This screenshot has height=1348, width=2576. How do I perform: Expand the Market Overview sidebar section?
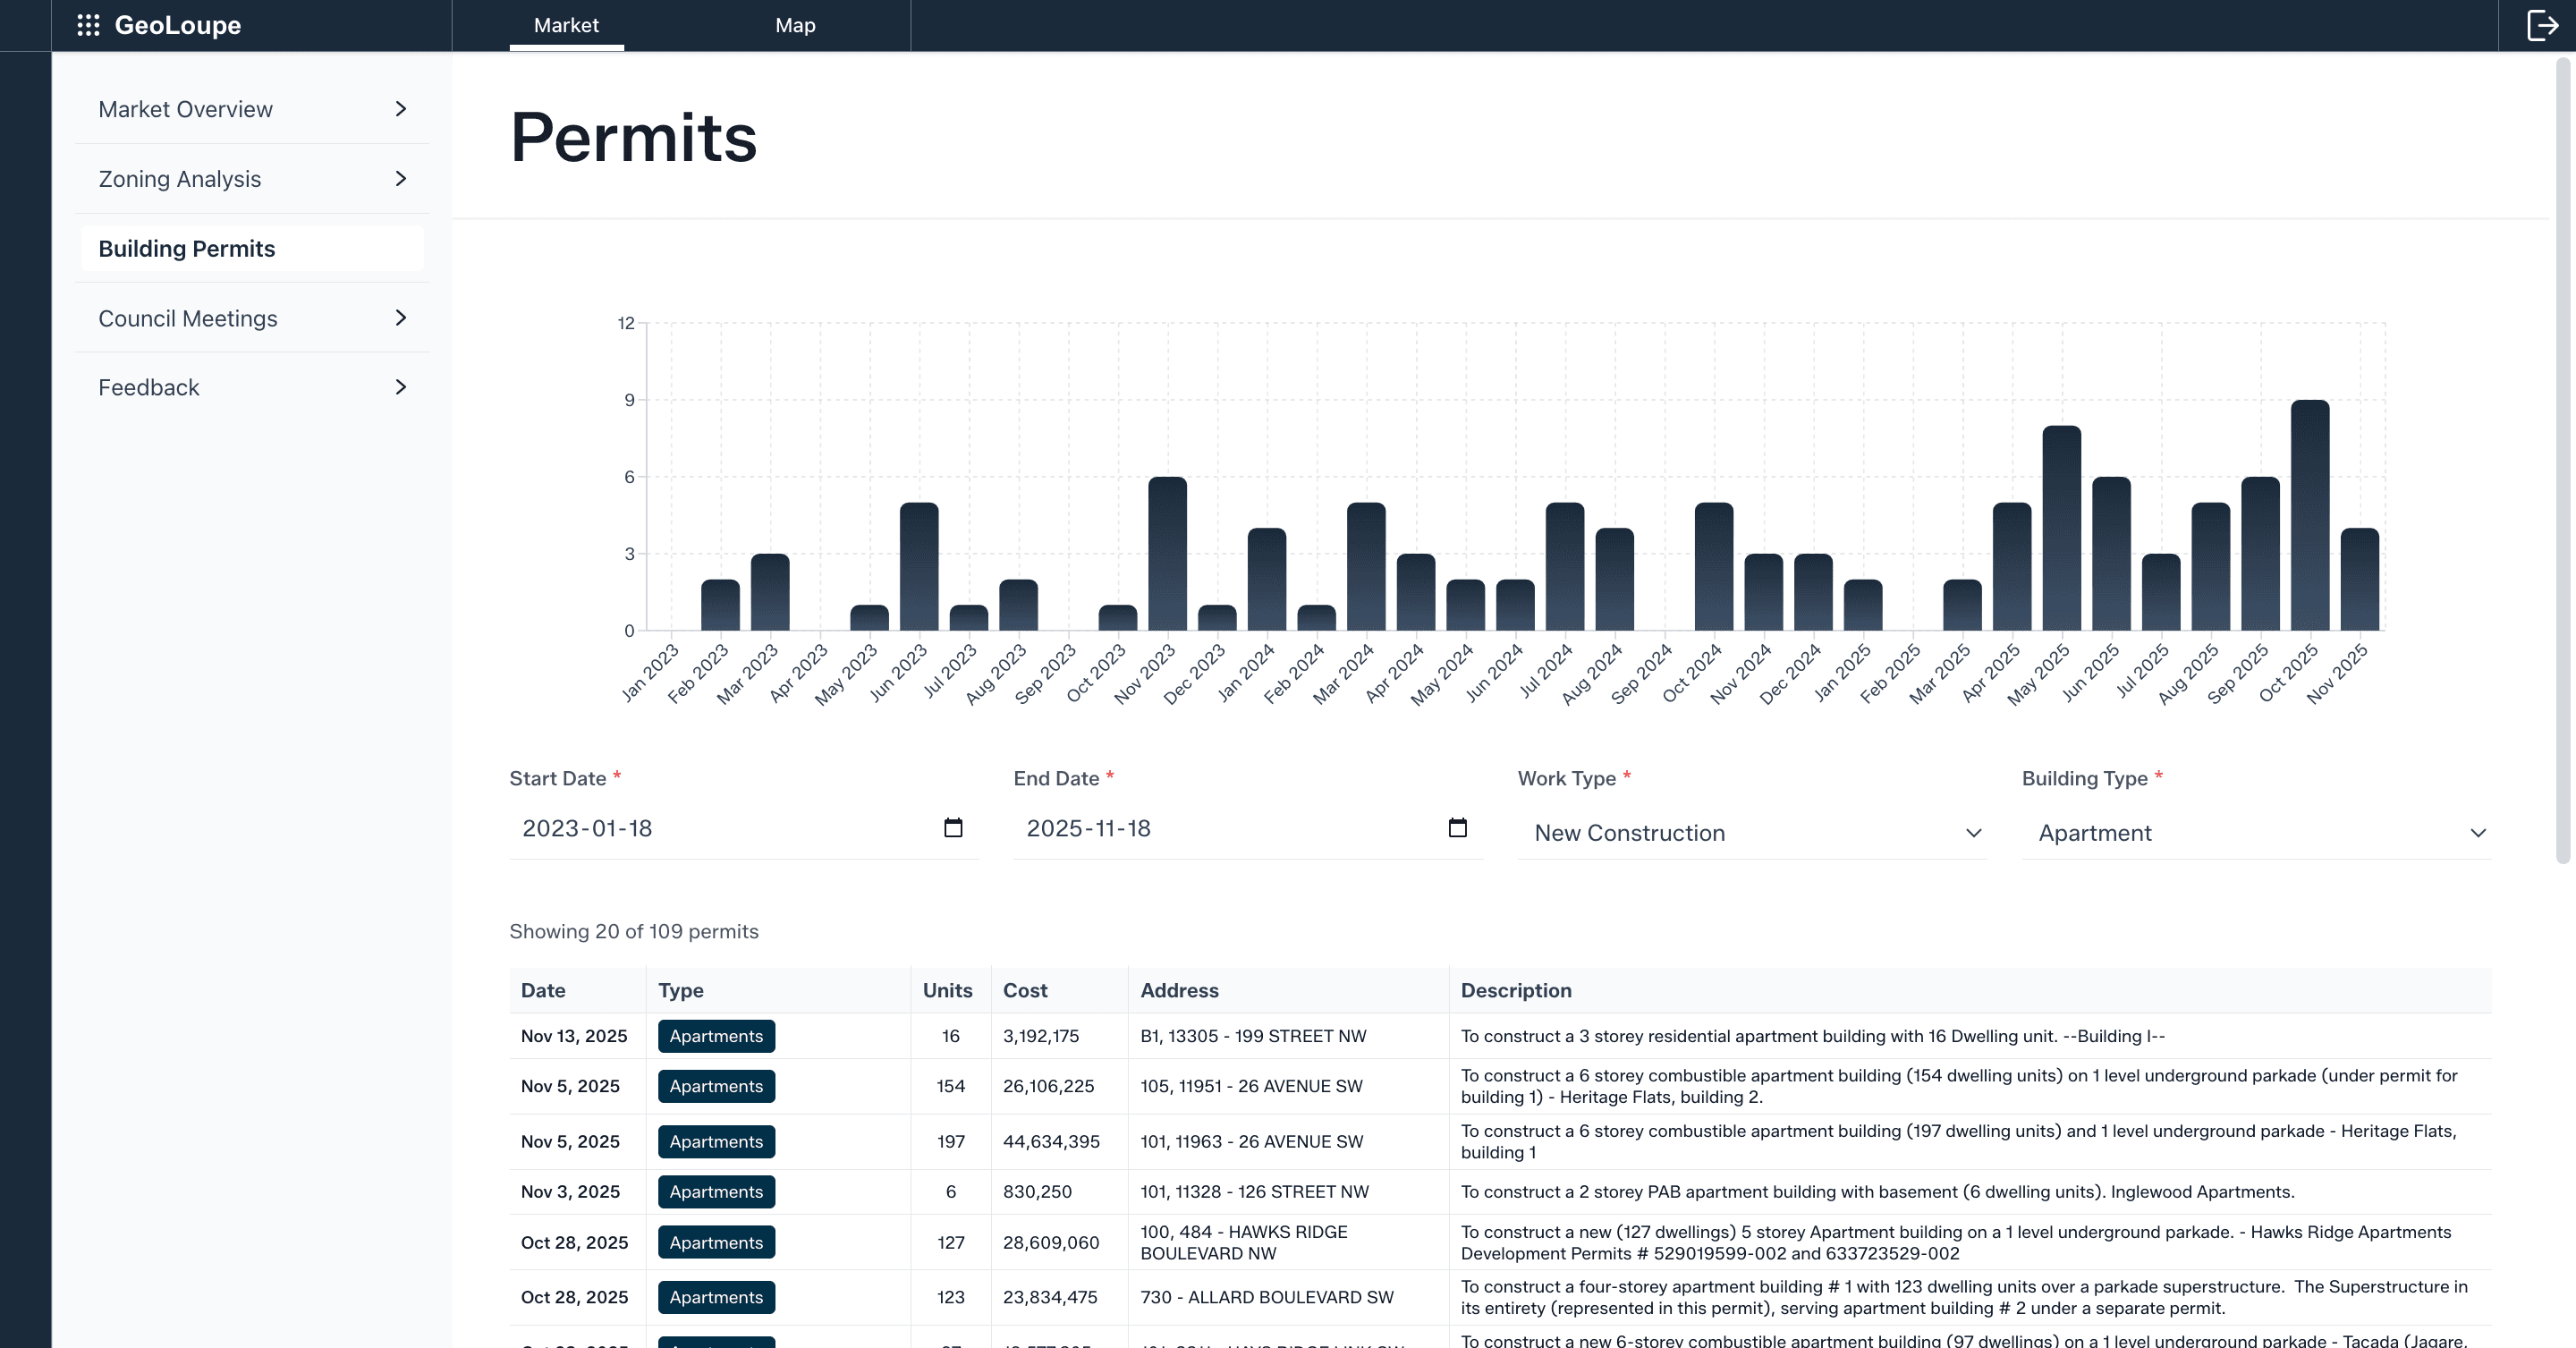point(251,109)
